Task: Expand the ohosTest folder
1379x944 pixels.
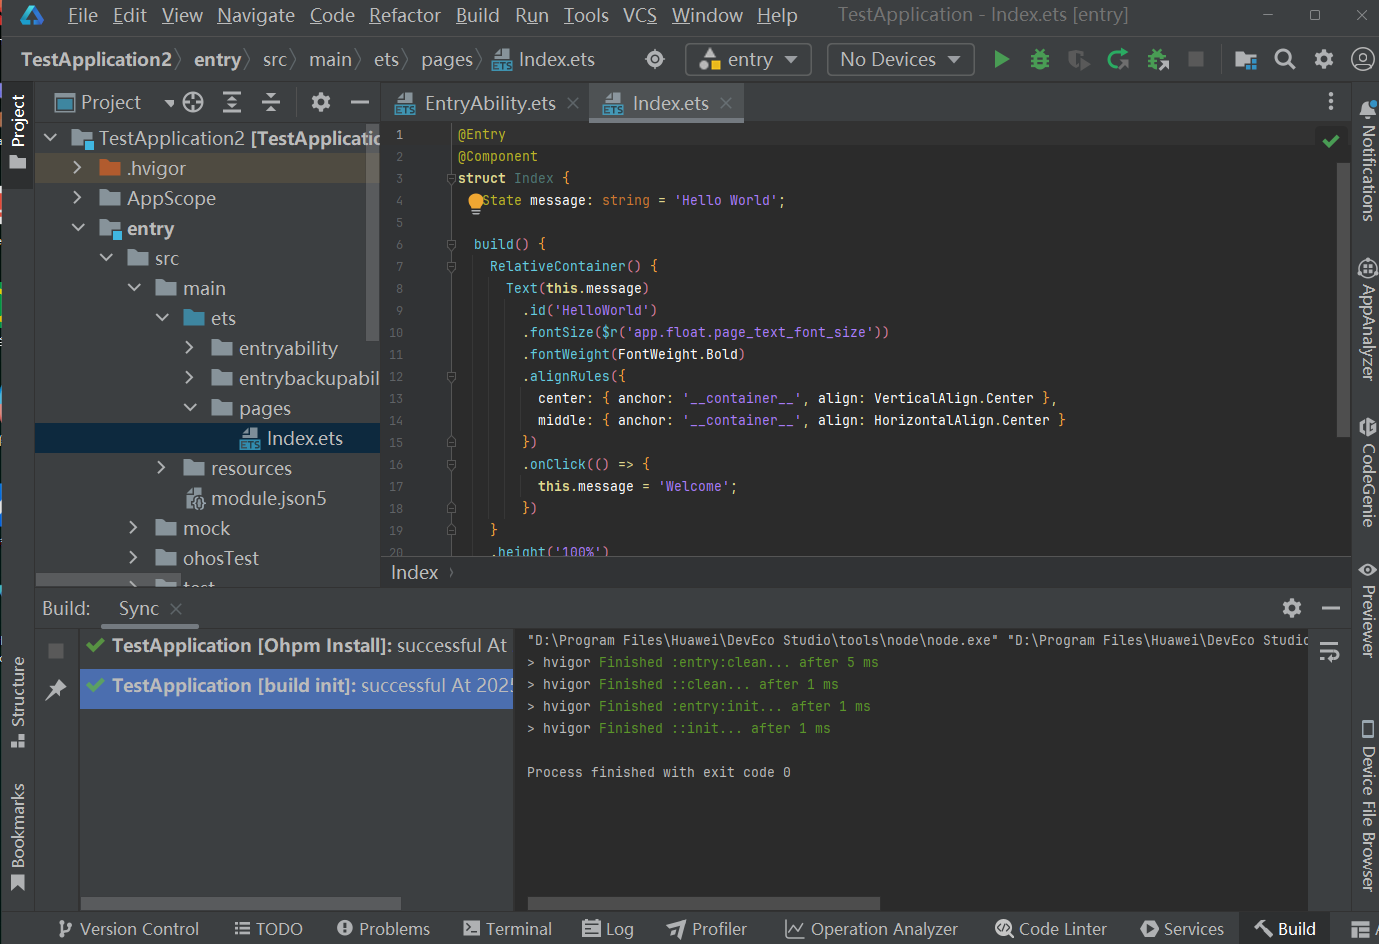Action: coord(133,558)
